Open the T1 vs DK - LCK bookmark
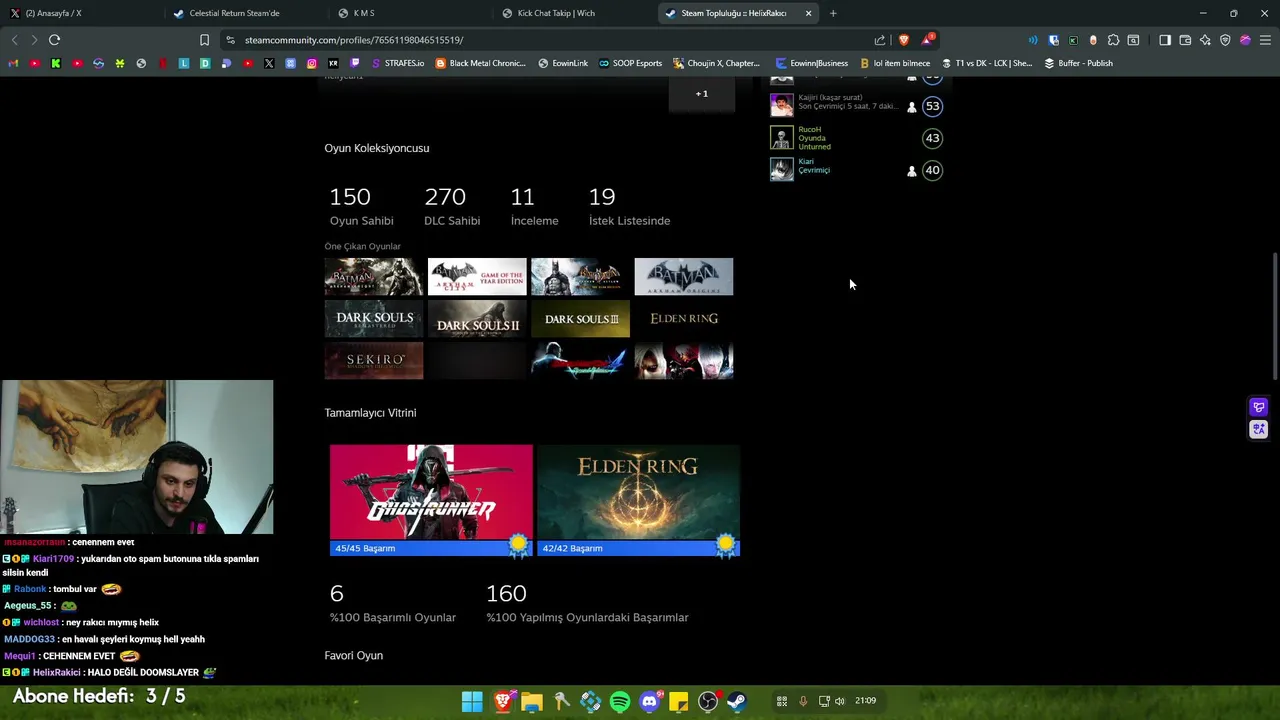 987,63
